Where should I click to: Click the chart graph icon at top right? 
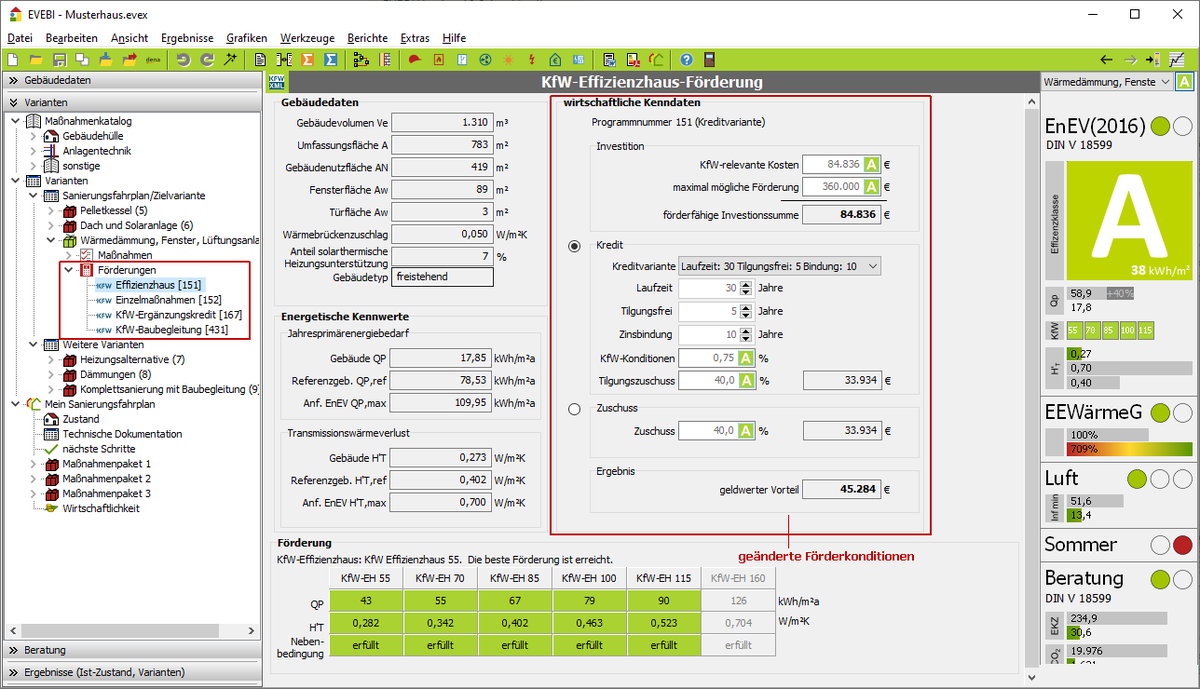click(1176, 60)
